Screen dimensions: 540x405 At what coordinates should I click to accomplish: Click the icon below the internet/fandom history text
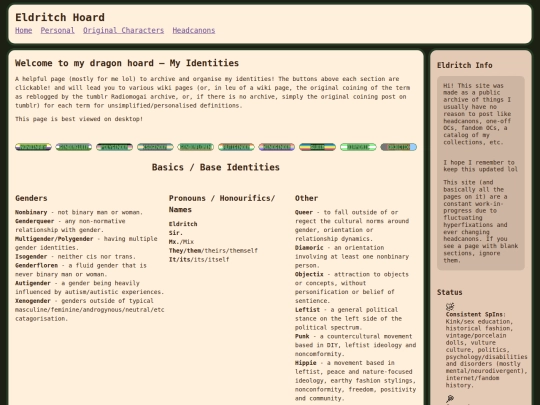[x=450, y=399]
